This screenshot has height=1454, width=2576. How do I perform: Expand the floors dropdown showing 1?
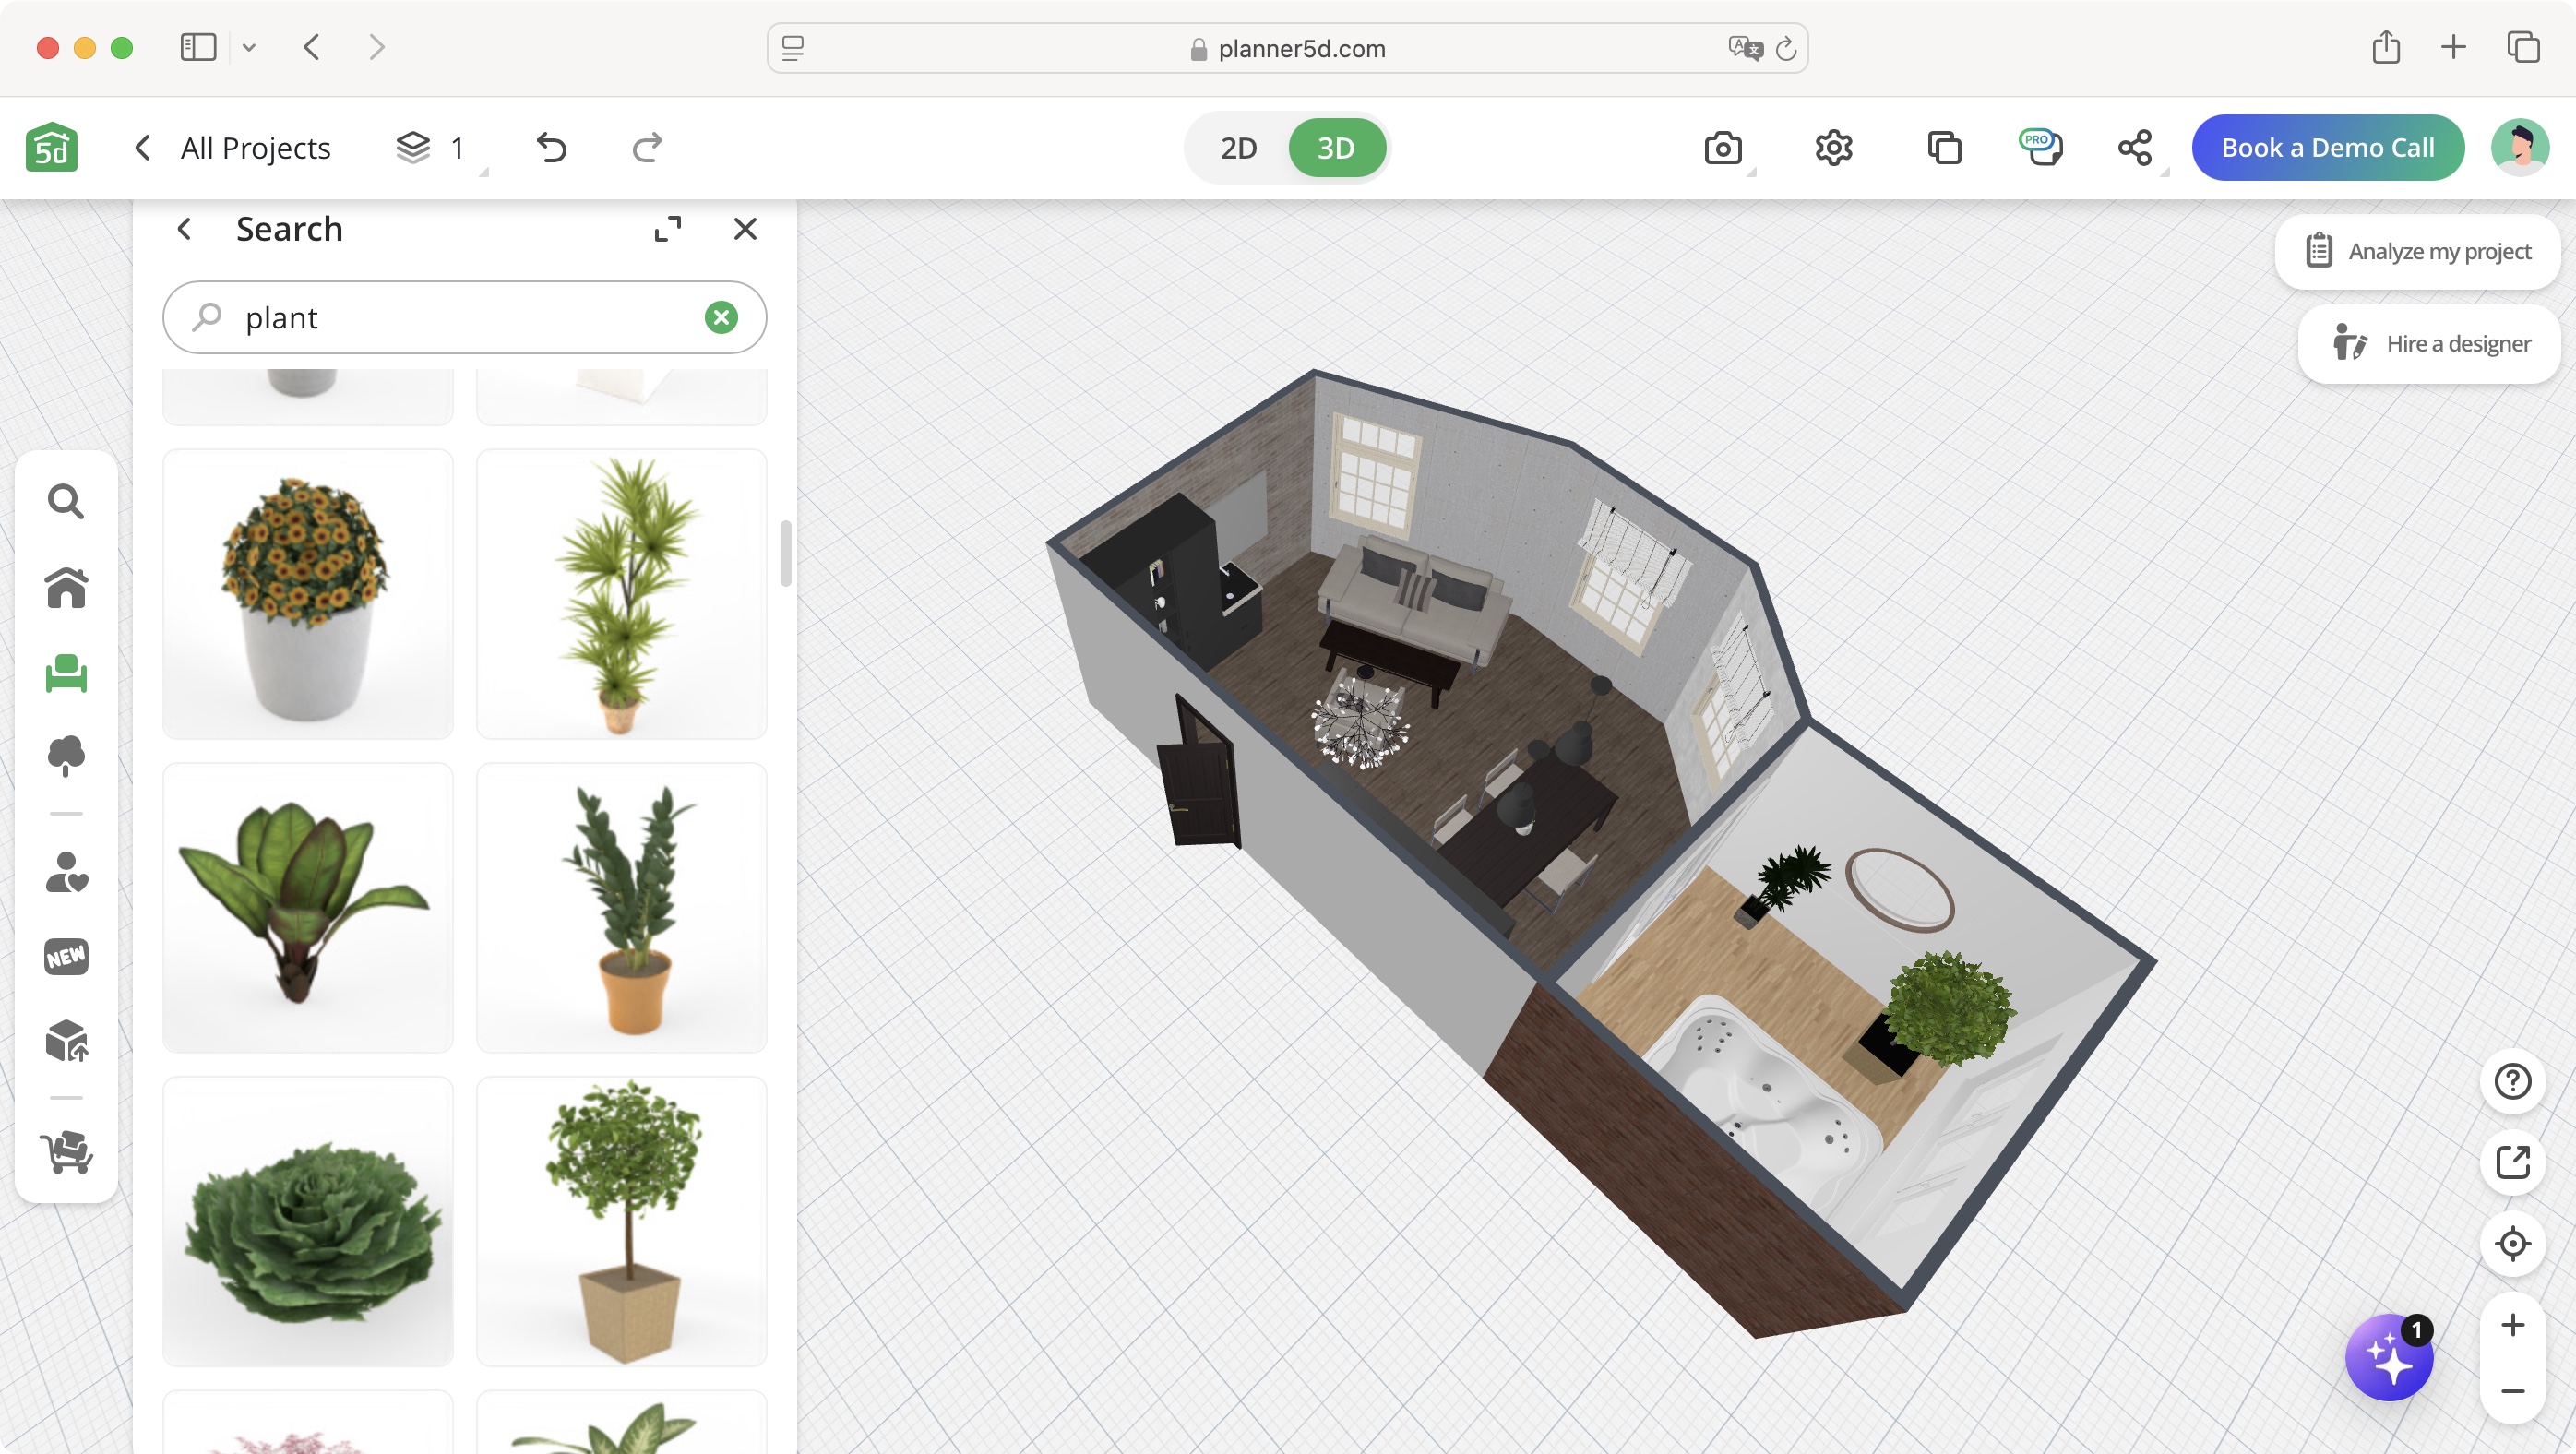click(432, 147)
